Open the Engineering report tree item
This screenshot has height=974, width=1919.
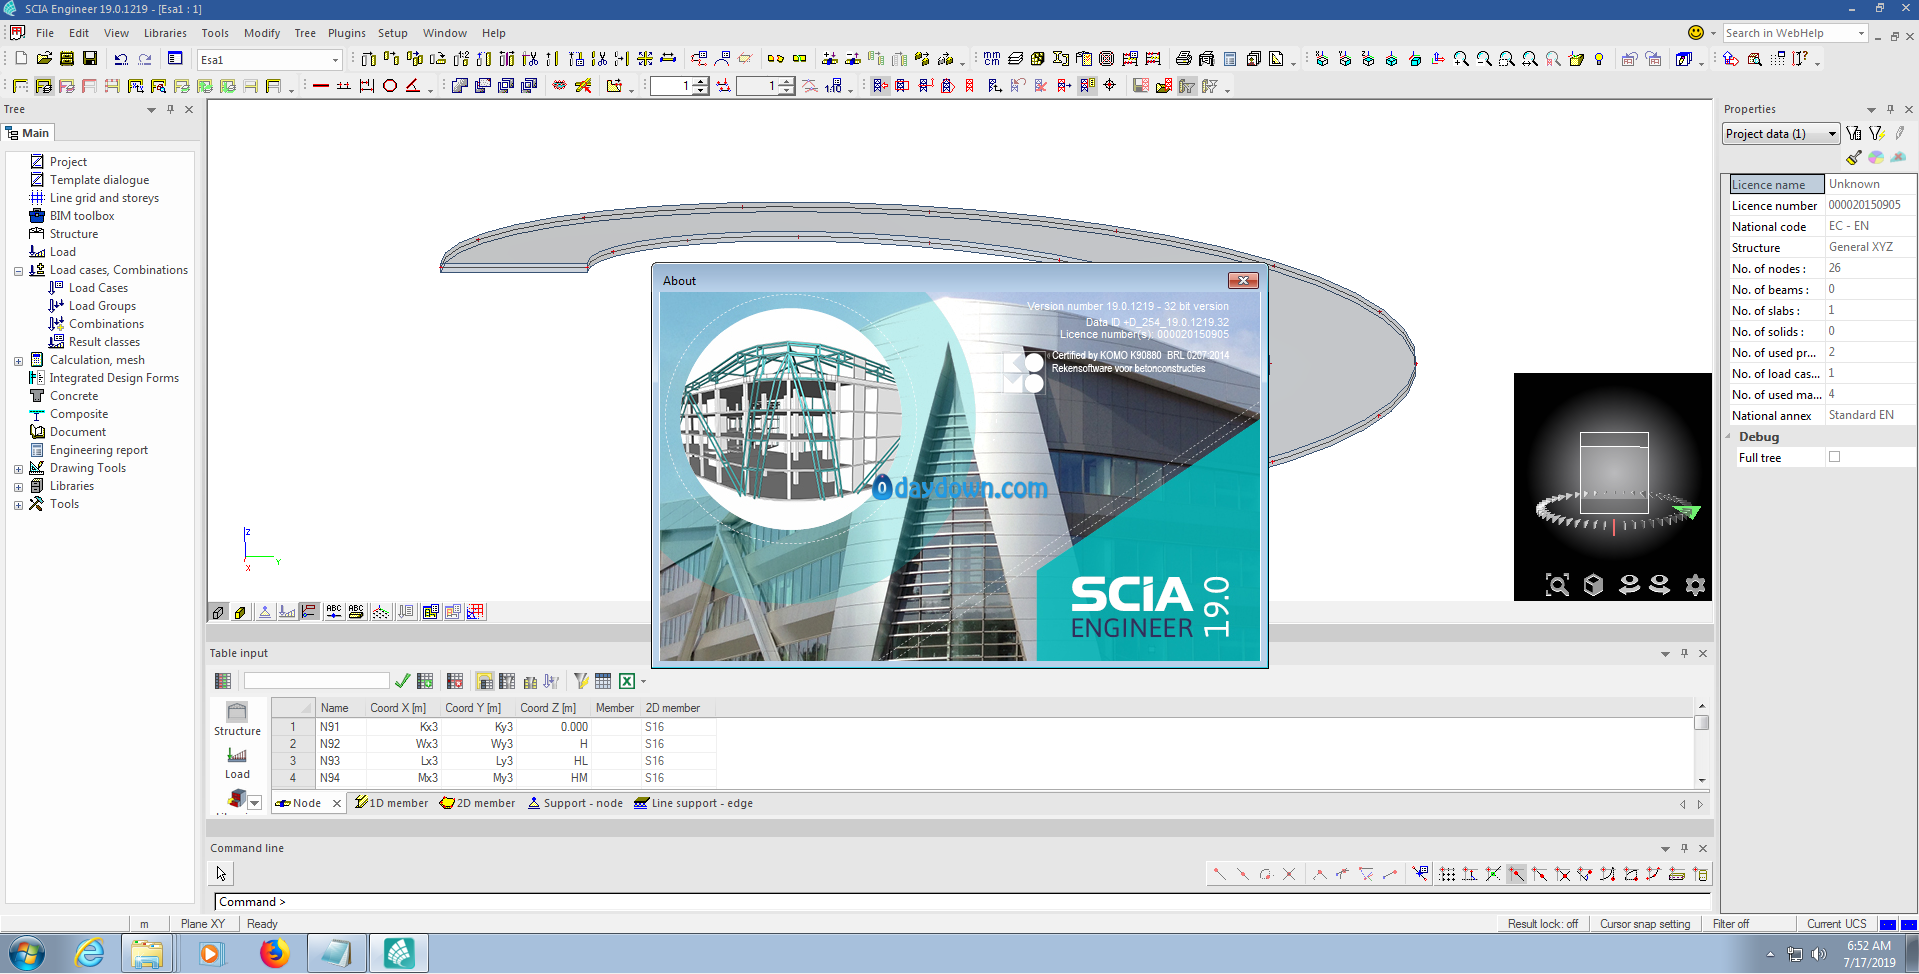click(99, 450)
